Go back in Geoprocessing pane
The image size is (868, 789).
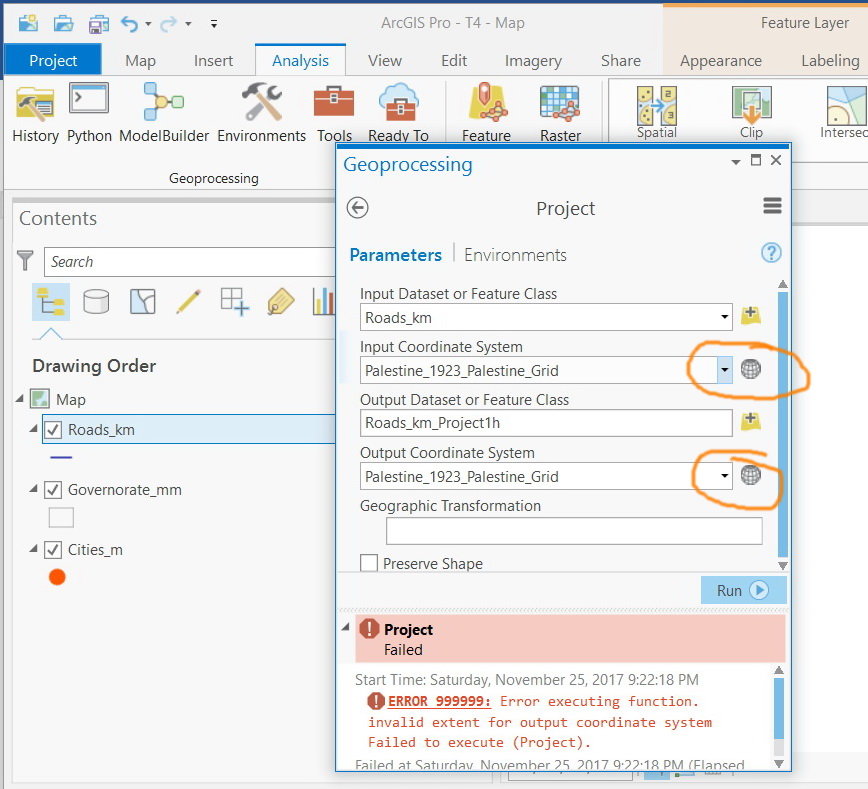[357, 208]
